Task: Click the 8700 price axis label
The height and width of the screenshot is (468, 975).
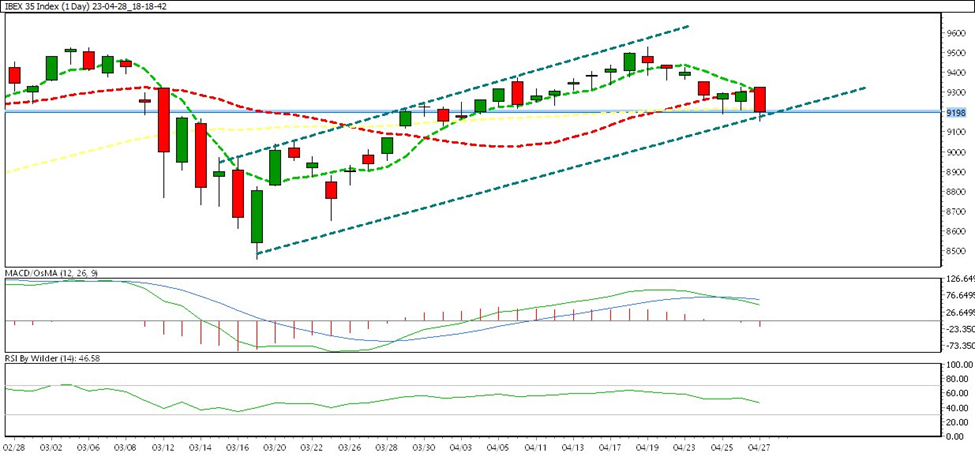Action: (958, 211)
